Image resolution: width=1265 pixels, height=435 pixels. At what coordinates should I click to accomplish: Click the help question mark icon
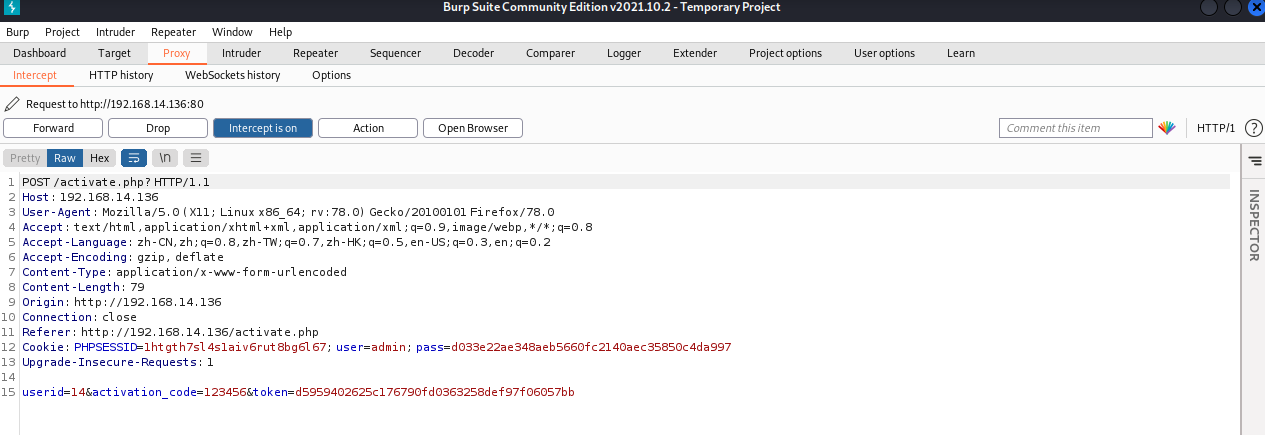click(x=1253, y=128)
